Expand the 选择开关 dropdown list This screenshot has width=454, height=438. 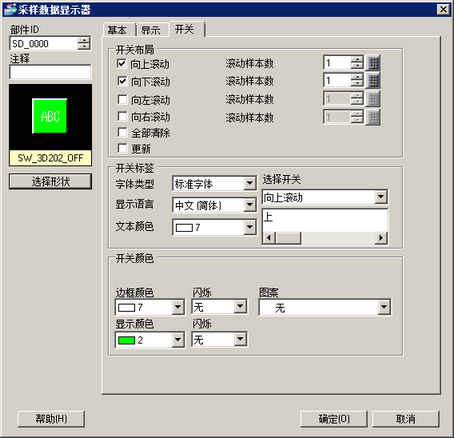(x=380, y=197)
